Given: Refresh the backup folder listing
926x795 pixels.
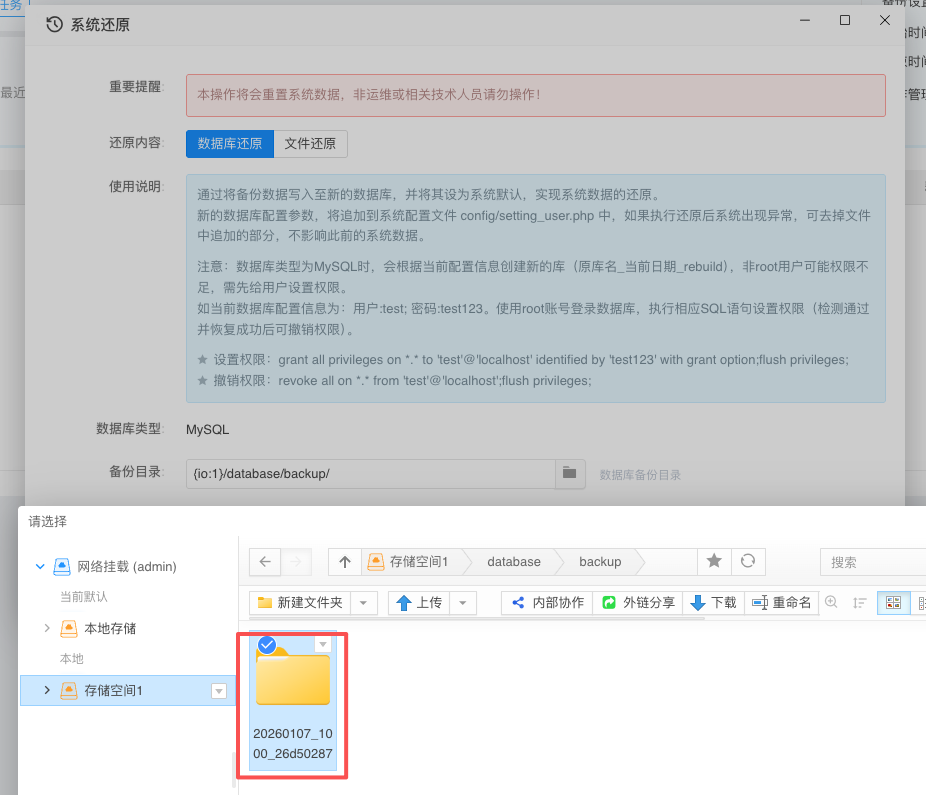Looking at the screenshot, I should (x=747, y=562).
